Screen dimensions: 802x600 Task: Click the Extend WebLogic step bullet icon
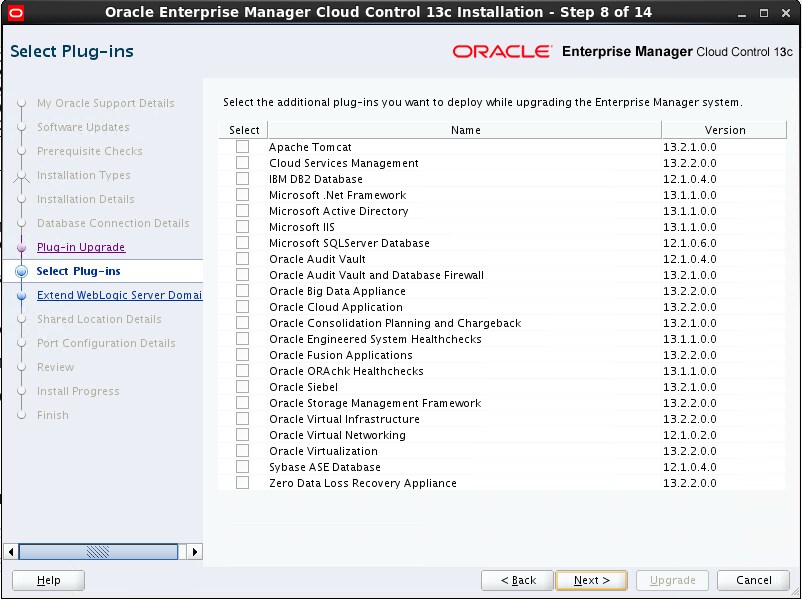click(x=21, y=296)
